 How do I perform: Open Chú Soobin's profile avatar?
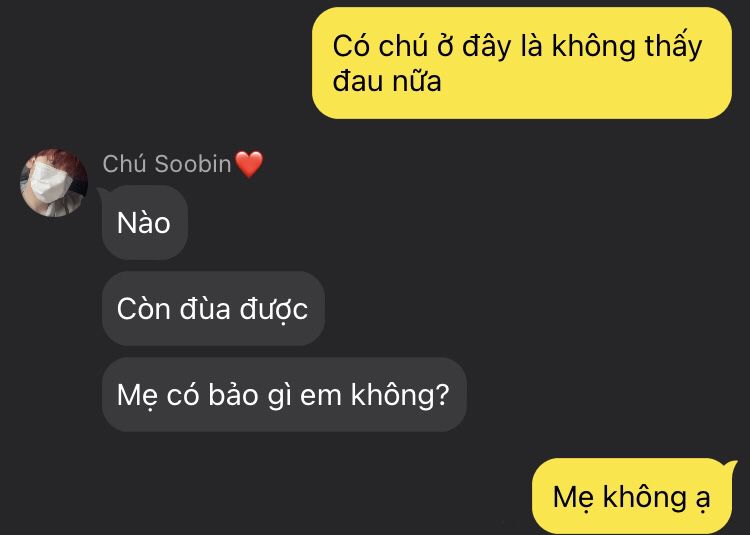54,183
